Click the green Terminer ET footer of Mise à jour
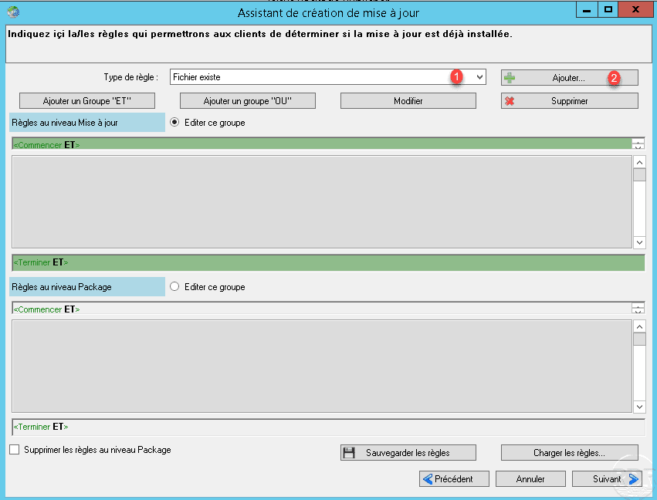The image size is (657, 500). coord(328,263)
